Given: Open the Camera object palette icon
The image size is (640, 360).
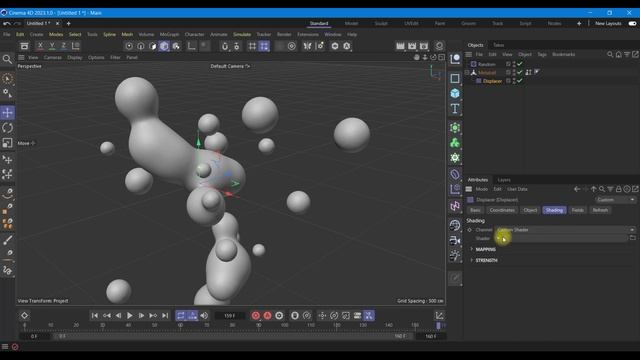Looking at the screenshot, I should click(455, 240).
